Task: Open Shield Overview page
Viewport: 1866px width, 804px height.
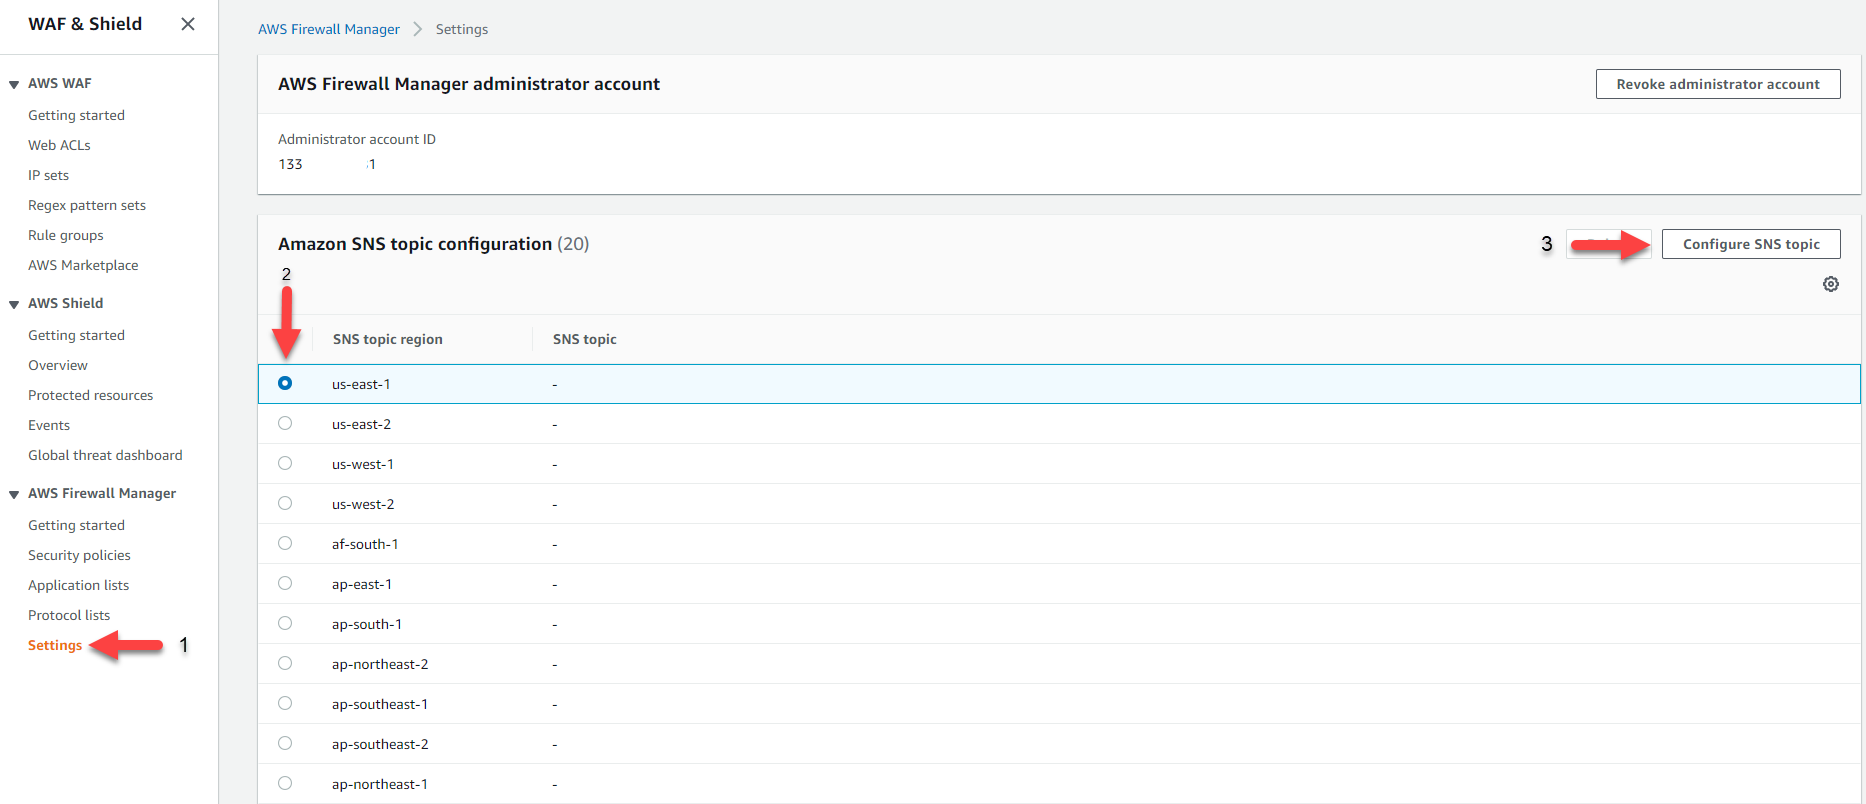Action: coord(58,365)
